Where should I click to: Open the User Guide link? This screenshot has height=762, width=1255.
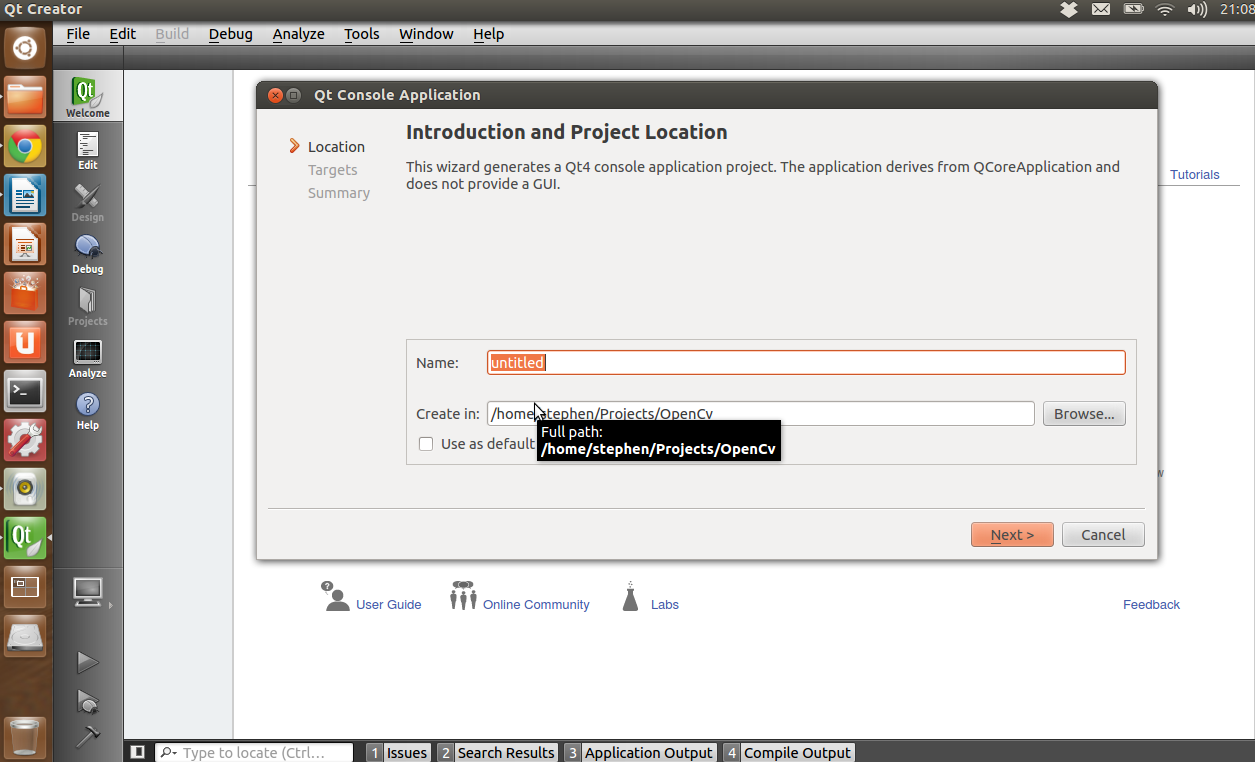pyautogui.click(x=389, y=605)
